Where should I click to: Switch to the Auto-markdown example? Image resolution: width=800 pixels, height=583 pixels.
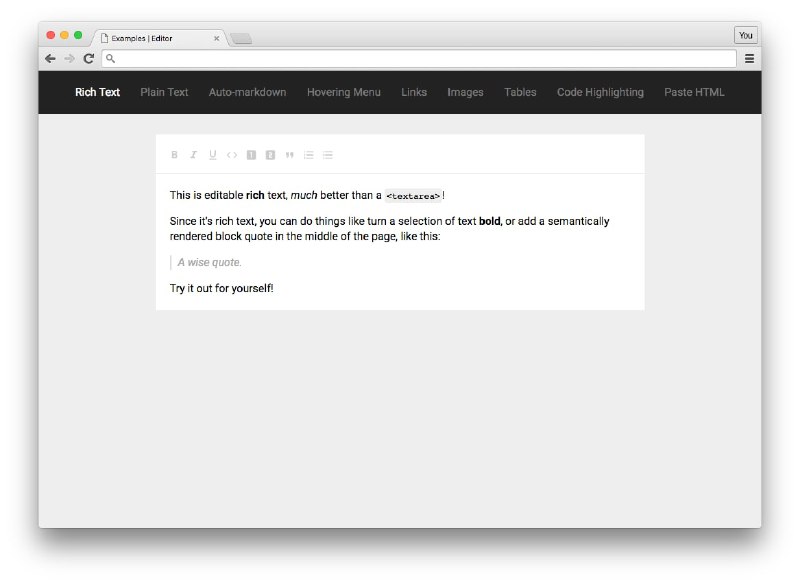click(247, 92)
